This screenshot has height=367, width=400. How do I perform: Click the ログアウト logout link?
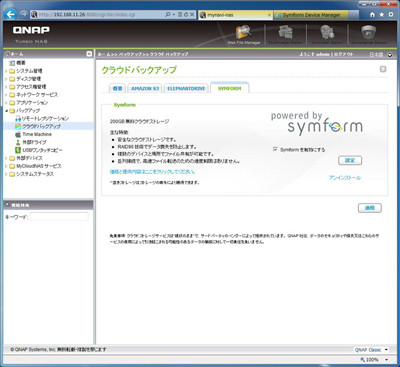(343, 54)
